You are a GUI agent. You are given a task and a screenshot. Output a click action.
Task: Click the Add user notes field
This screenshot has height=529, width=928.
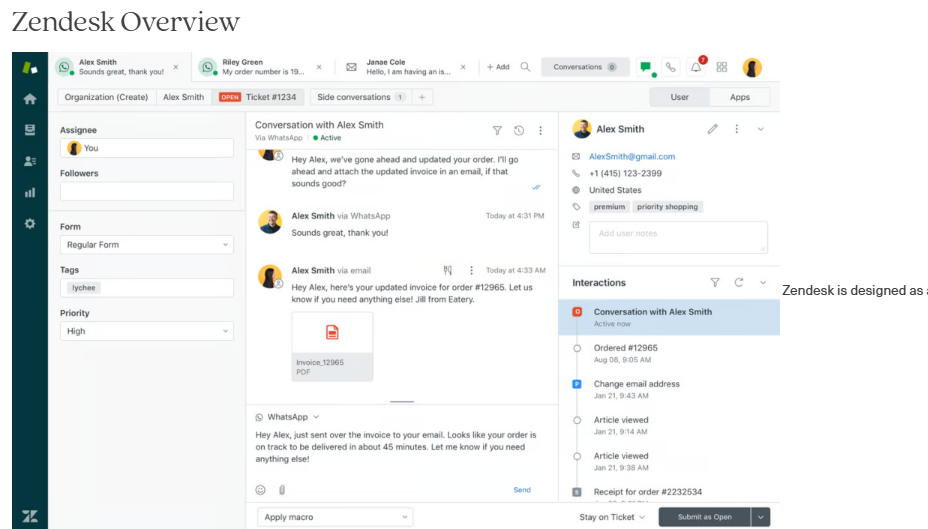[x=678, y=237]
